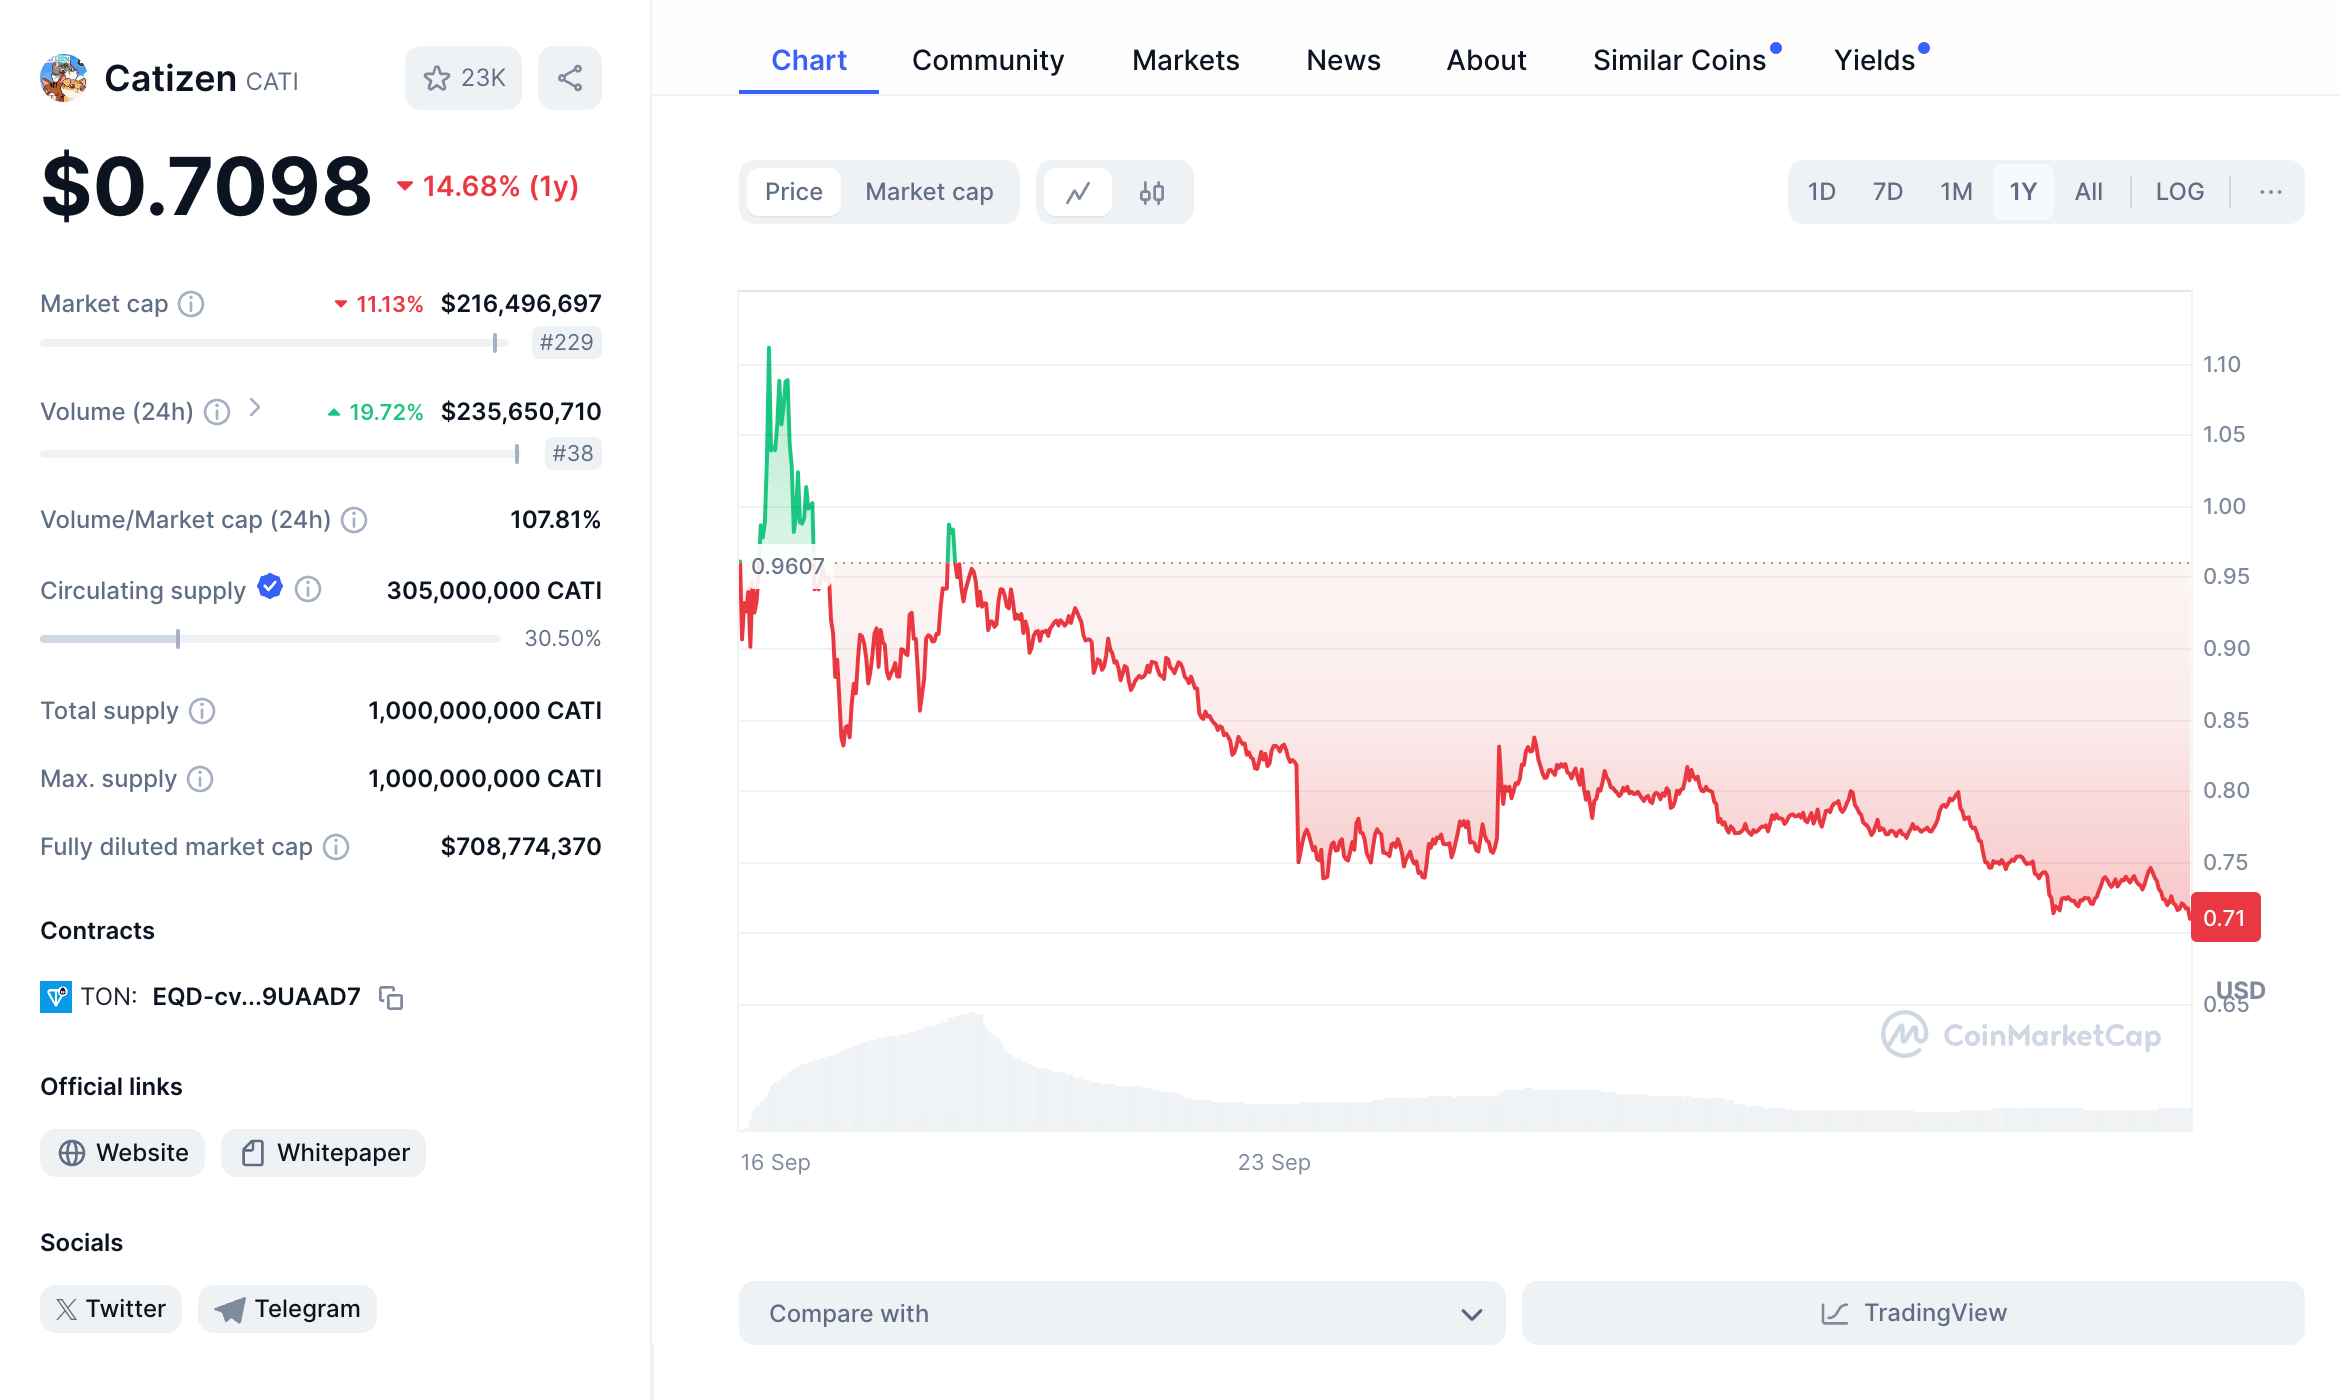Open the share icon button
2340x1400 pixels.
(x=570, y=78)
